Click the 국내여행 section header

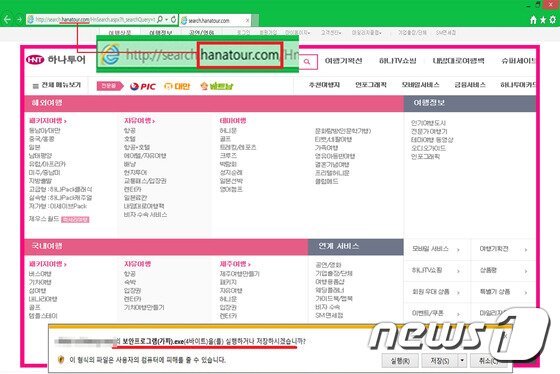pos(166,246)
